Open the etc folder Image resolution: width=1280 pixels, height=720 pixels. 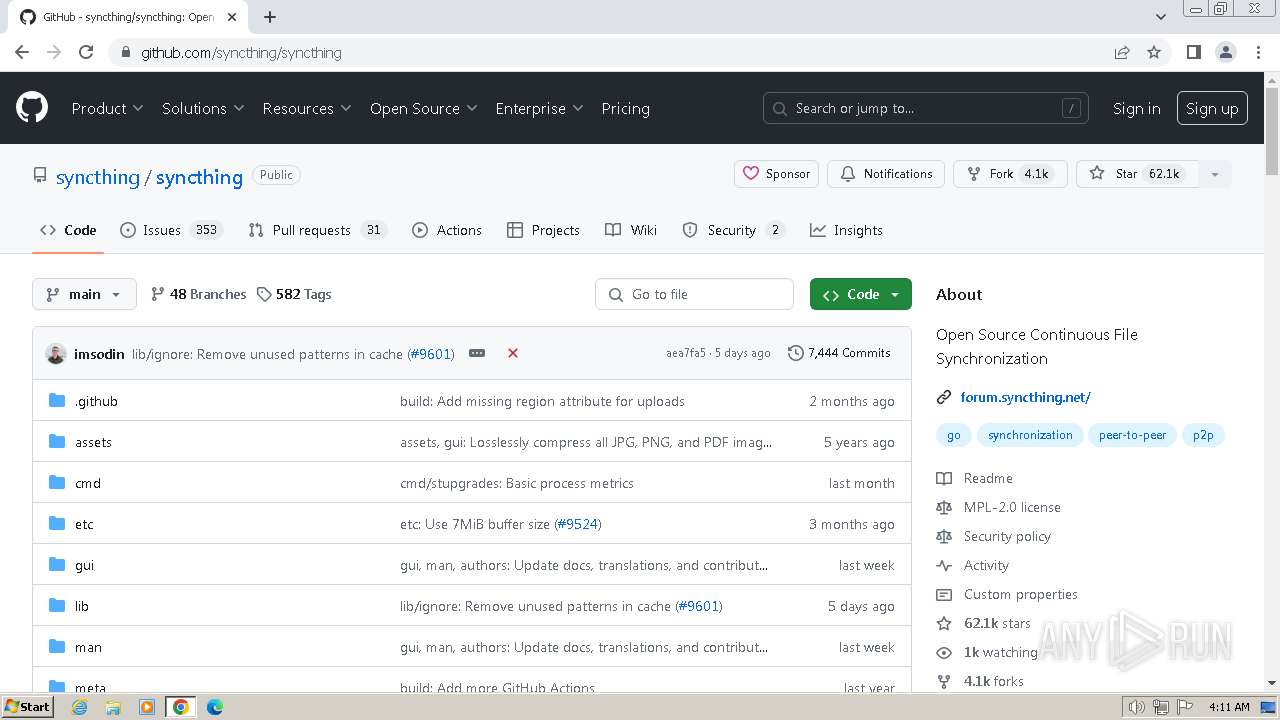(84, 524)
